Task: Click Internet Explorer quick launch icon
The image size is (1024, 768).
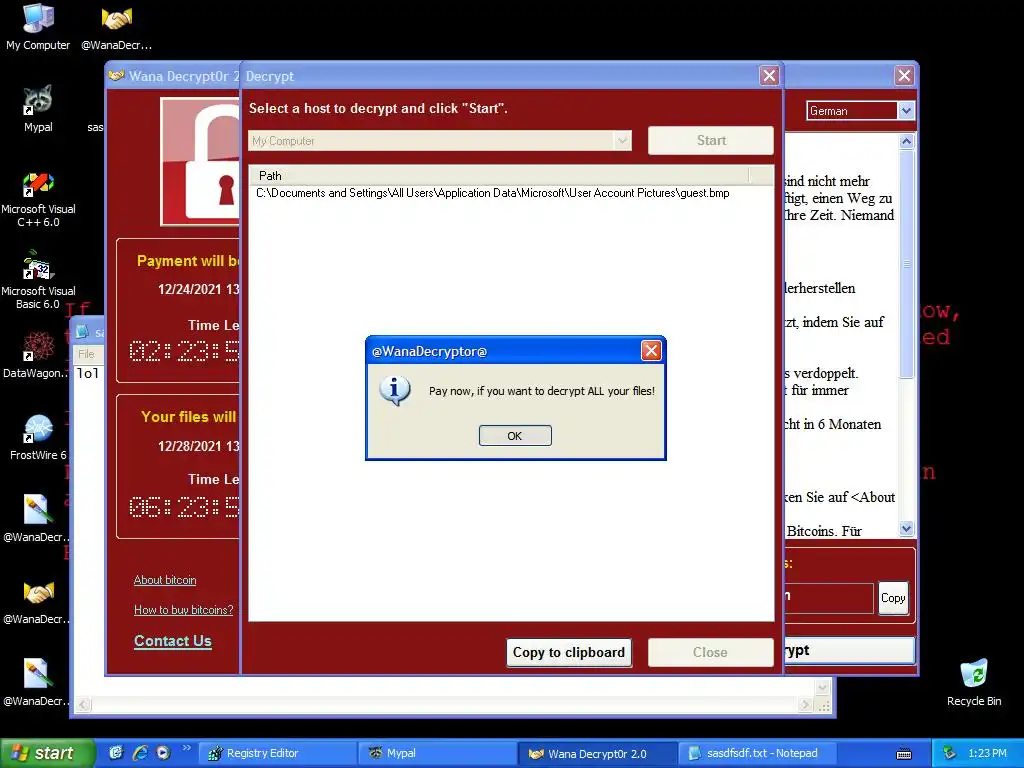Action: [x=140, y=753]
